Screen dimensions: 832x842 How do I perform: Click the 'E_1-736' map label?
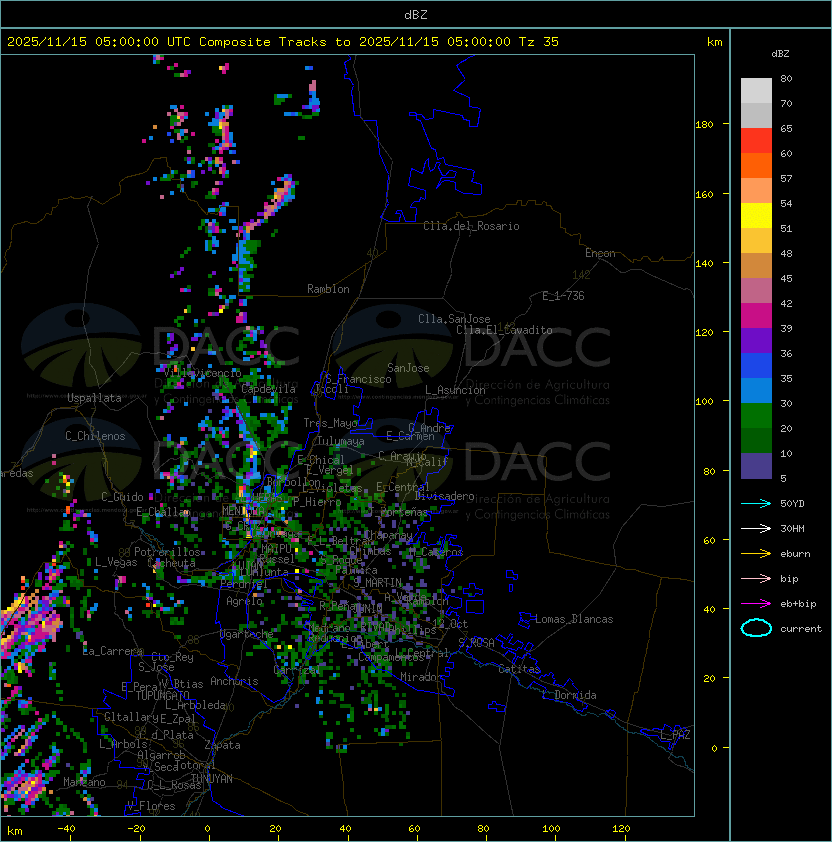563,296
